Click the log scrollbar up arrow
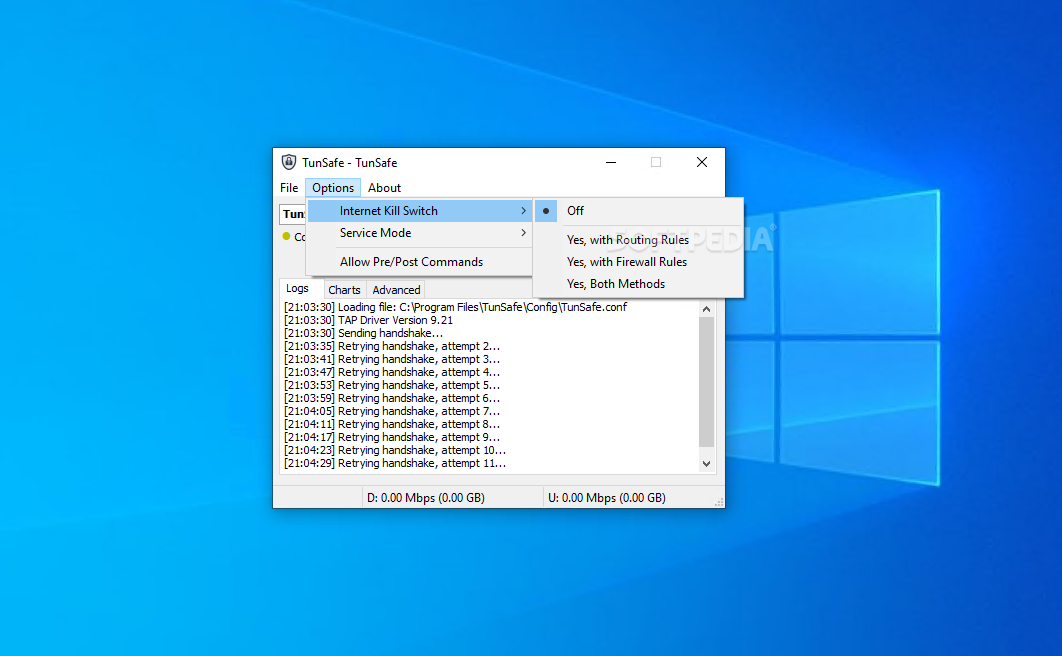This screenshot has width=1062, height=656. 706,309
